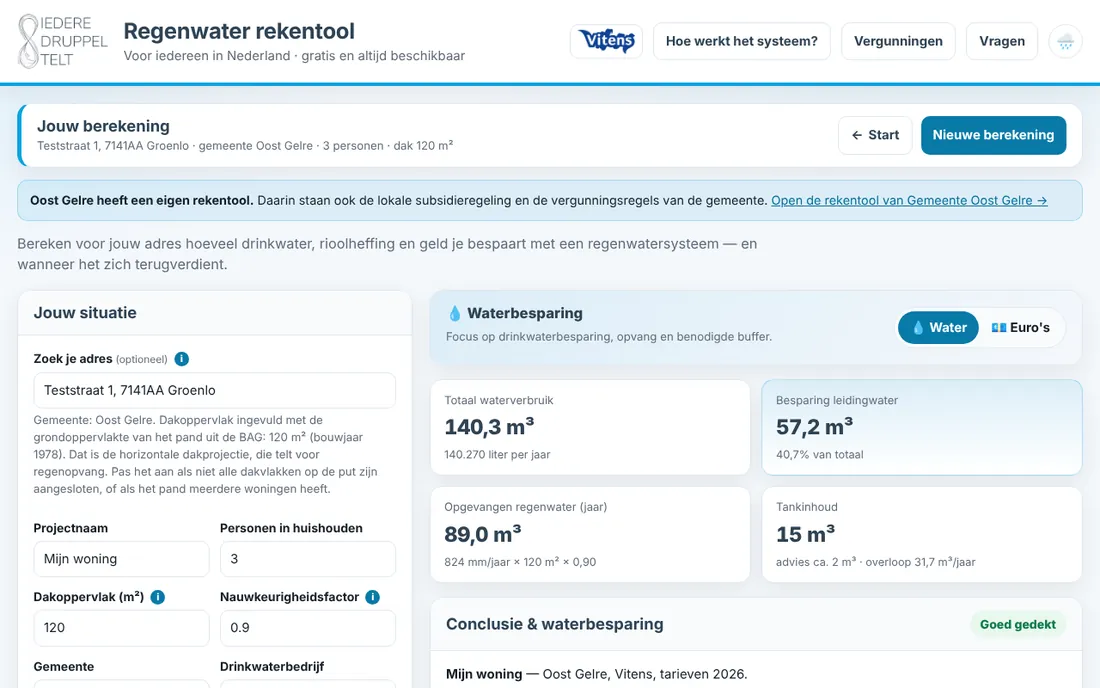Open the Vitens logo link
The image size is (1100, 688).
click(607, 41)
